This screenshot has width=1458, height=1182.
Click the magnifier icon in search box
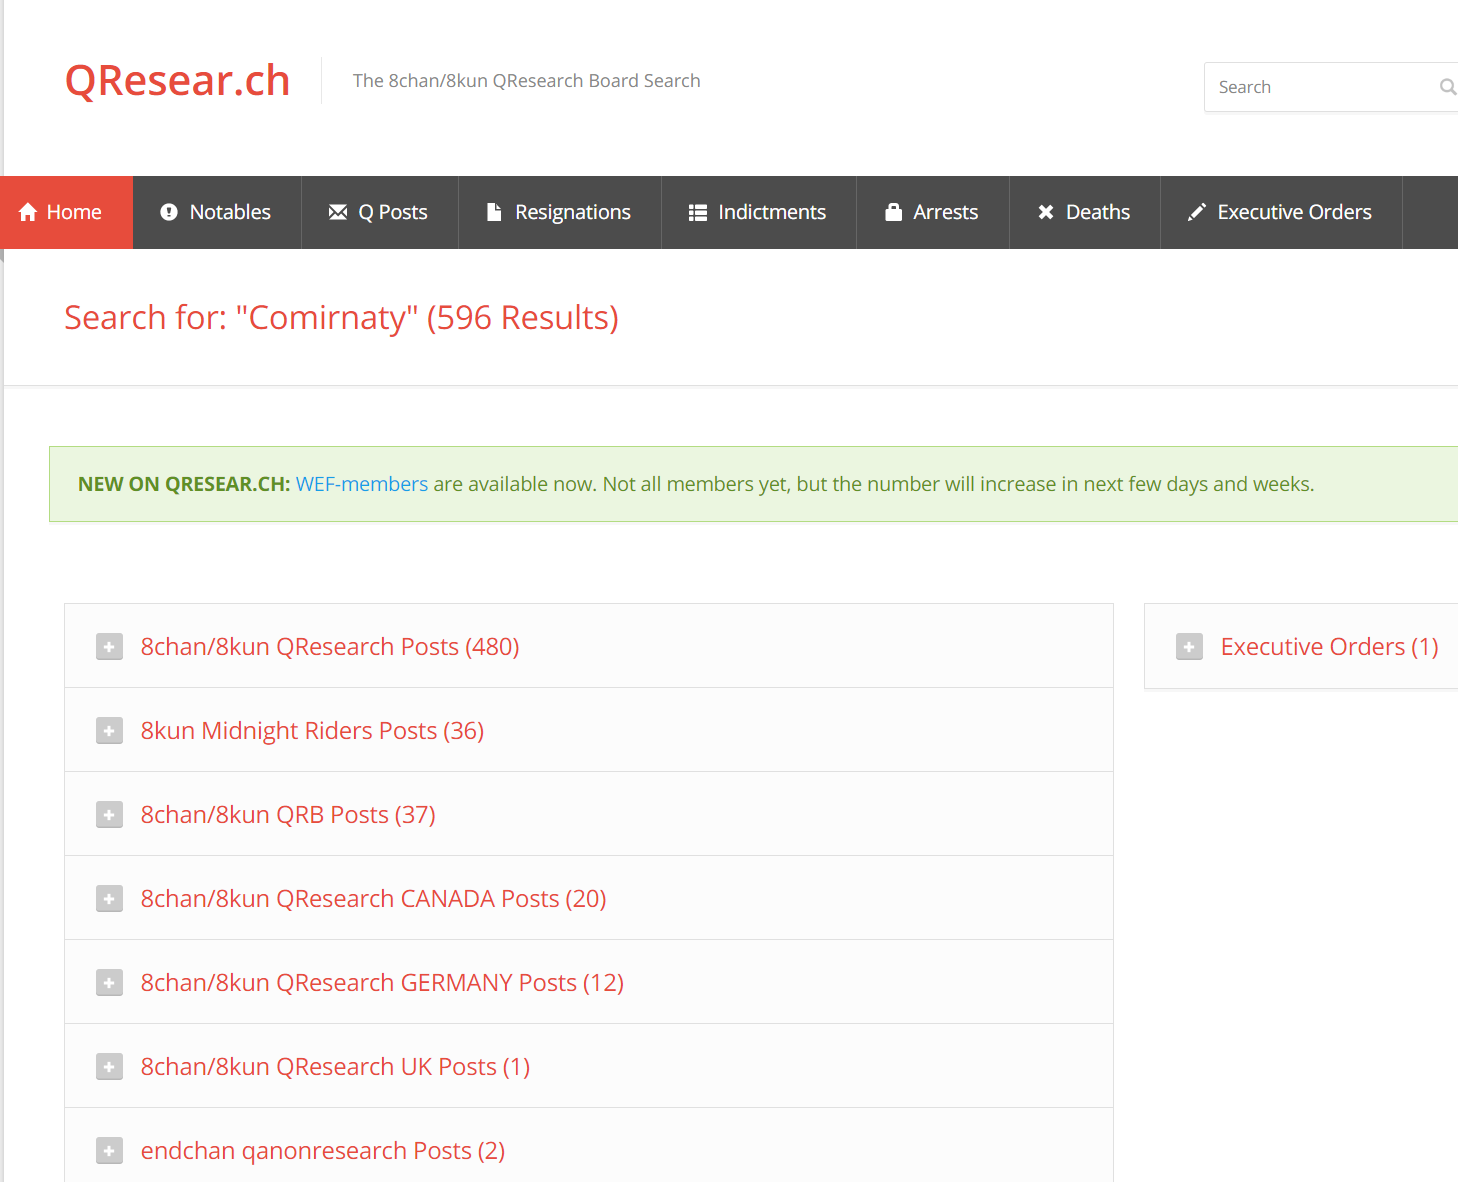point(1447,87)
